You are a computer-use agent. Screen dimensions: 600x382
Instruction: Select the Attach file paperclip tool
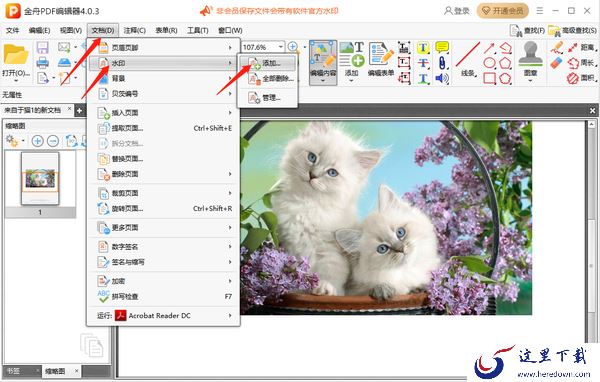tap(442, 63)
